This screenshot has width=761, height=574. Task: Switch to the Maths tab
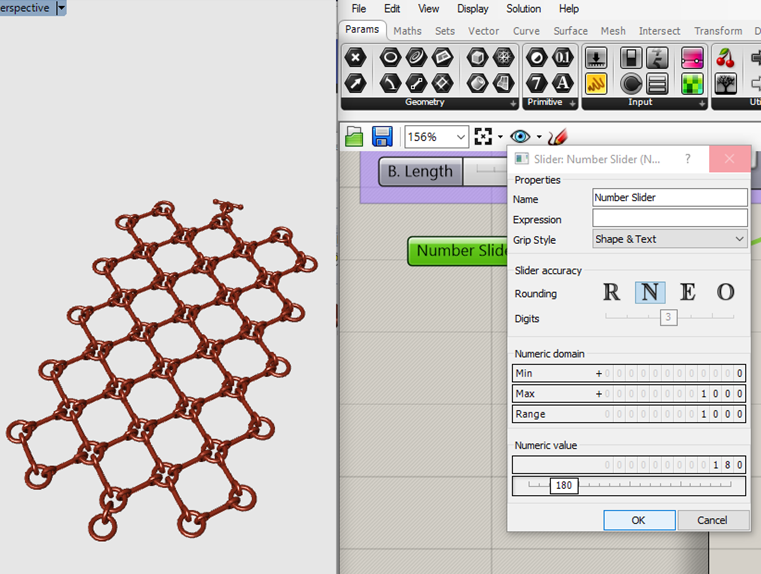tap(407, 31)
